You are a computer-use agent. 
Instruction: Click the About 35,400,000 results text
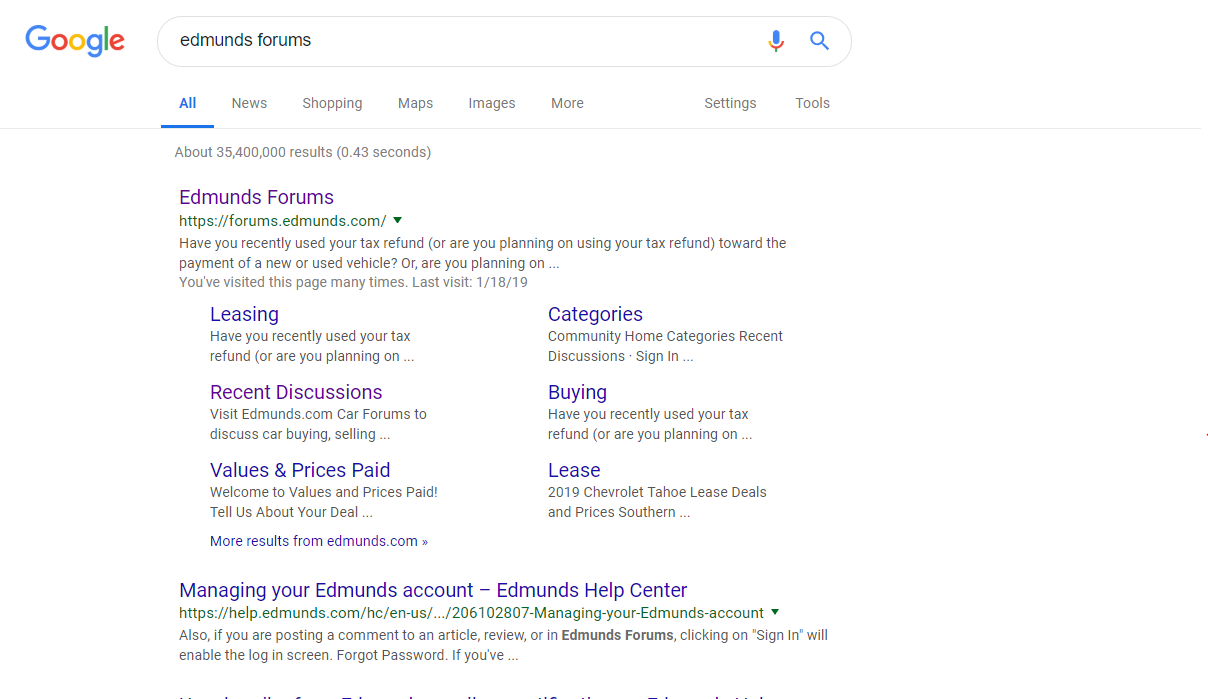point(303,152)
